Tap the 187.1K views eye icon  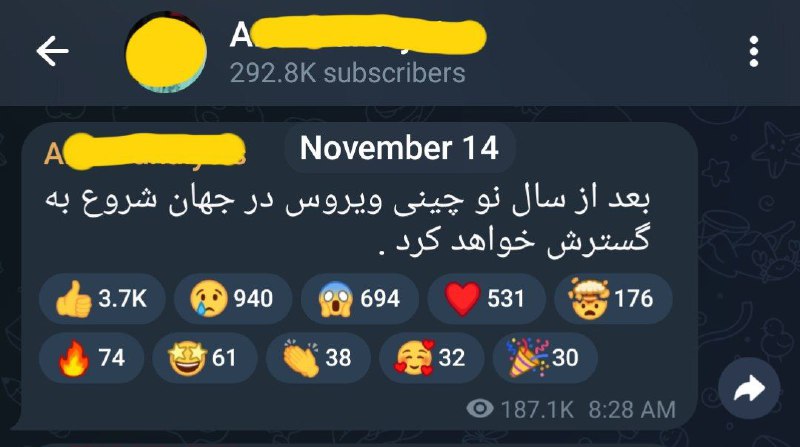coord(480,409)
